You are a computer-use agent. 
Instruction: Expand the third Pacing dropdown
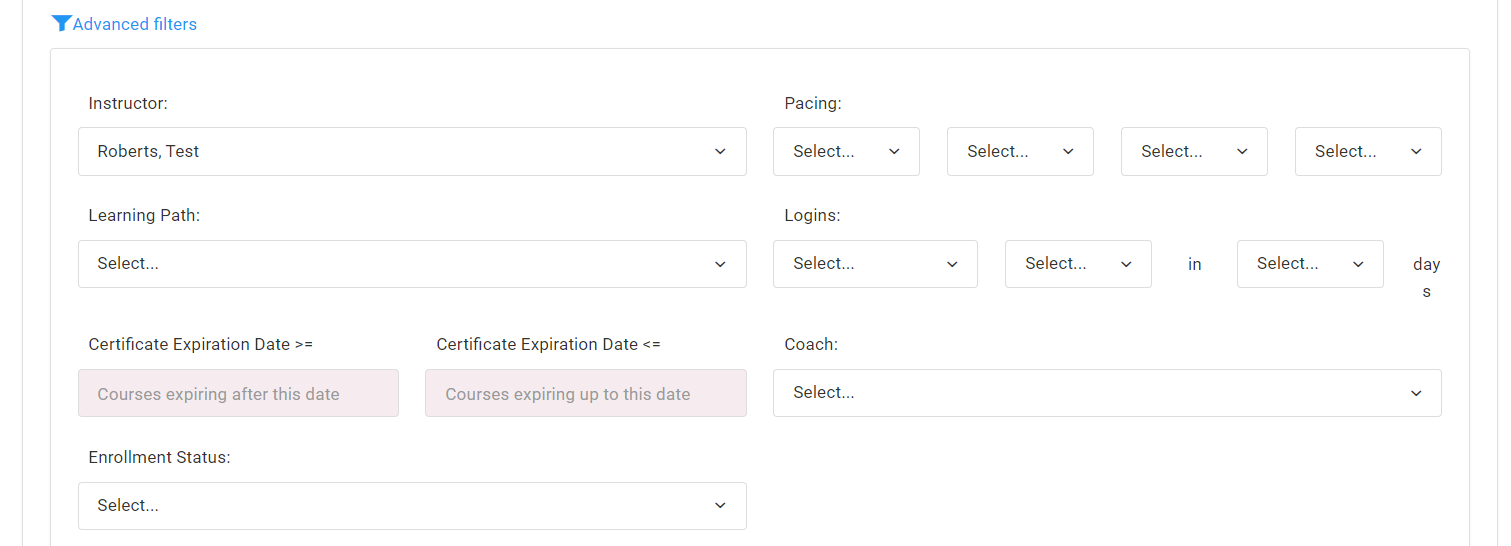click(x=1193, y=152)
